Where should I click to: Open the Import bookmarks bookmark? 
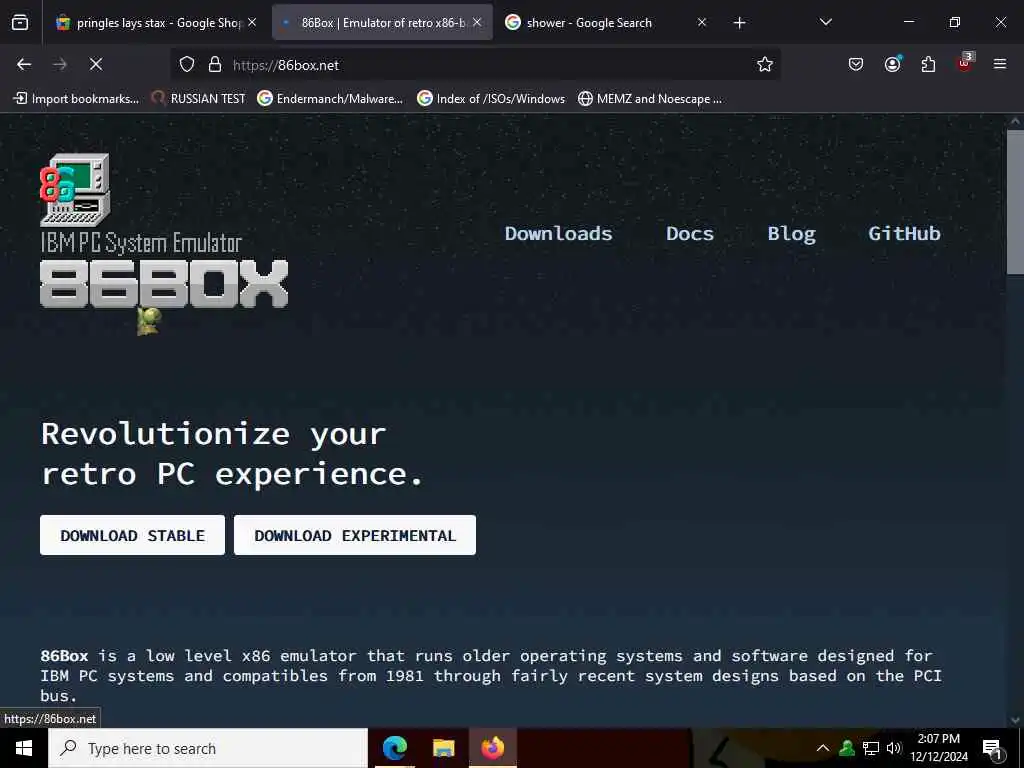[x=76, y=99]
